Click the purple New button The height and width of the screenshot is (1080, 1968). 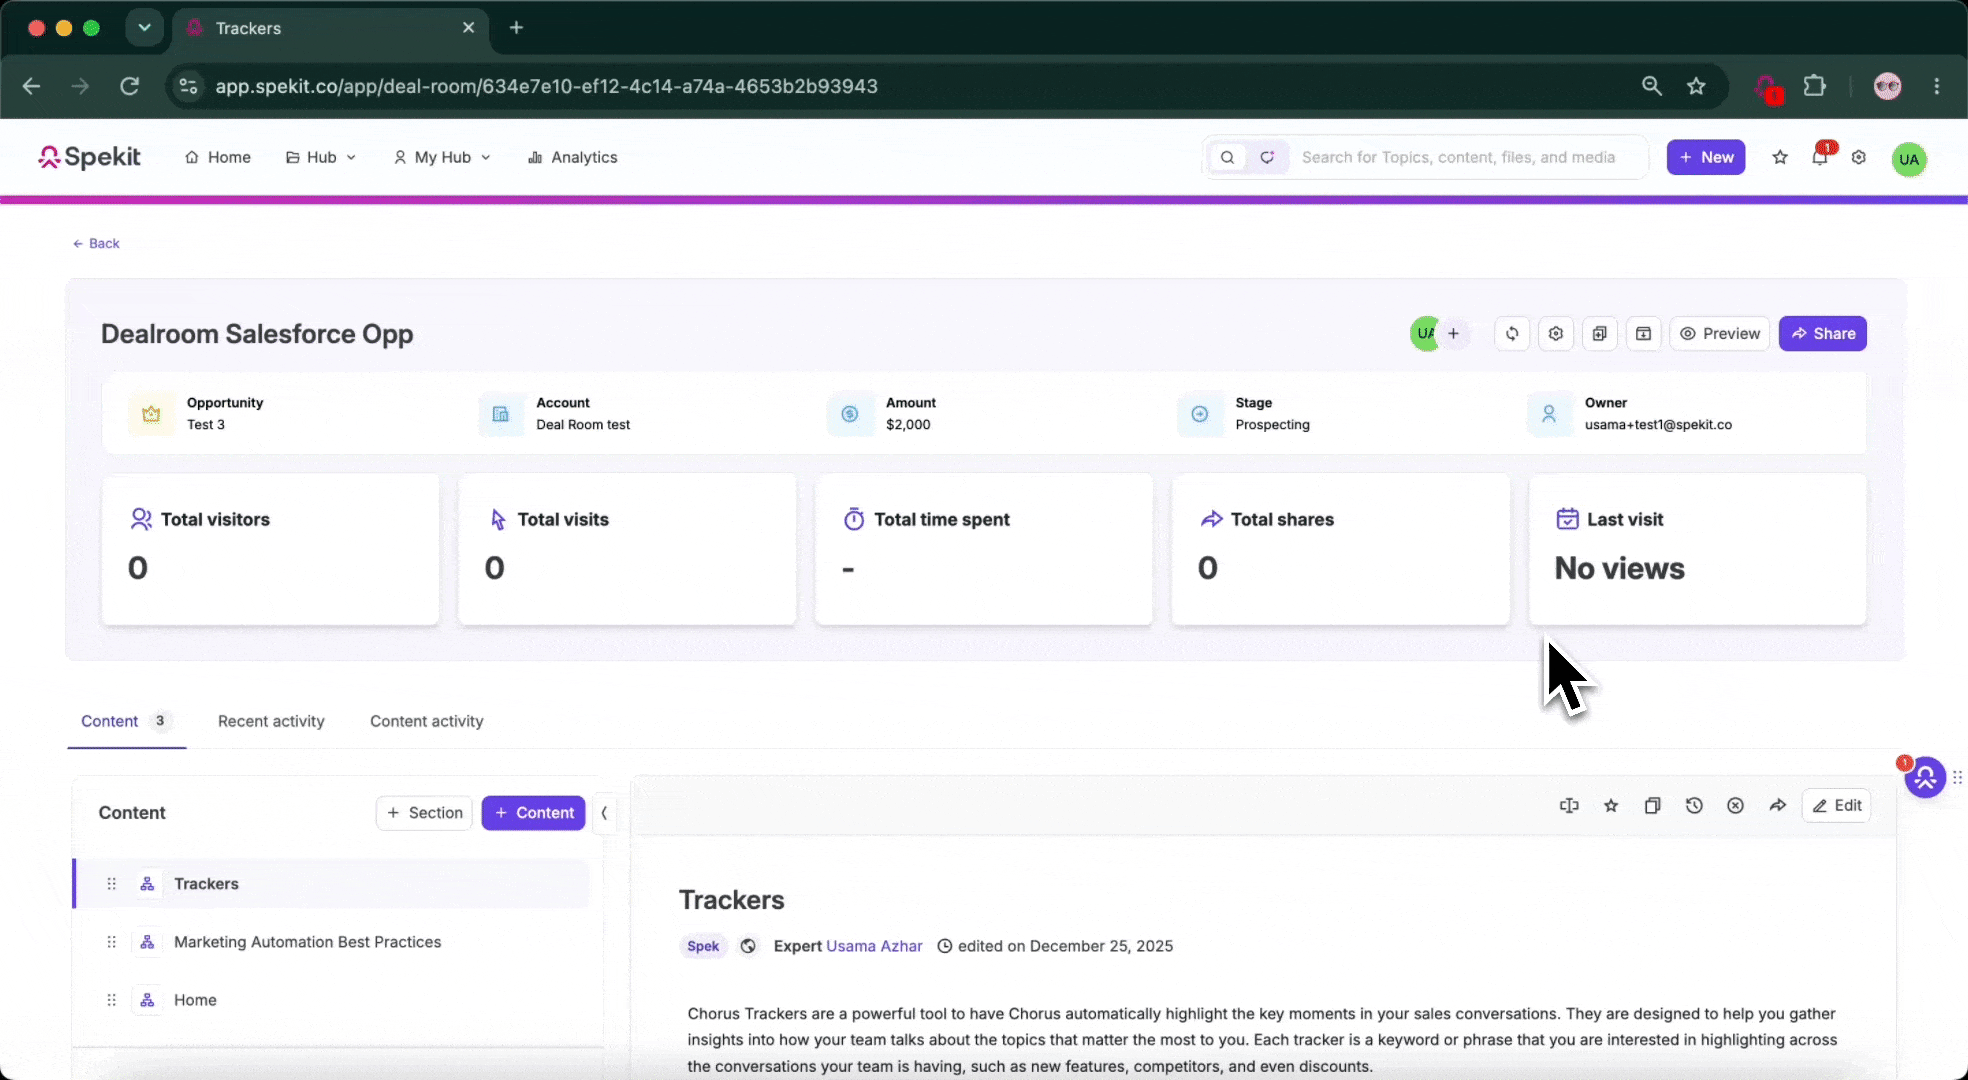[x=1706, y=157]
